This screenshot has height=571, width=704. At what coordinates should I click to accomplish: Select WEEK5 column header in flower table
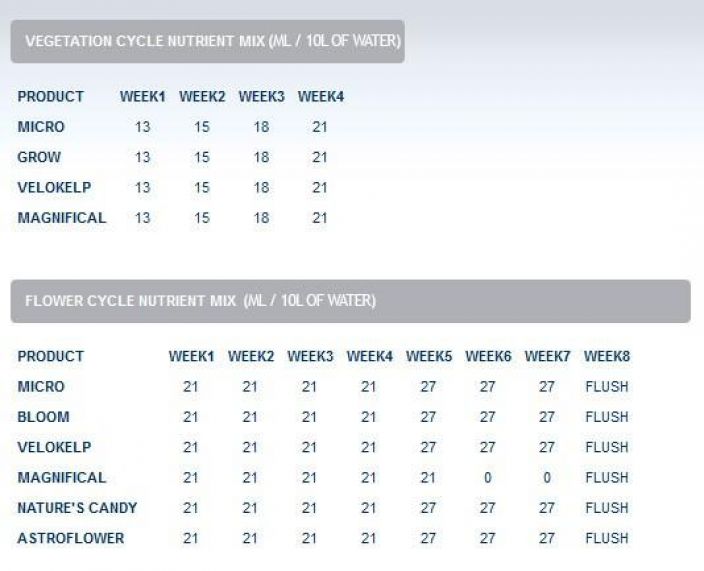[429, 356]
